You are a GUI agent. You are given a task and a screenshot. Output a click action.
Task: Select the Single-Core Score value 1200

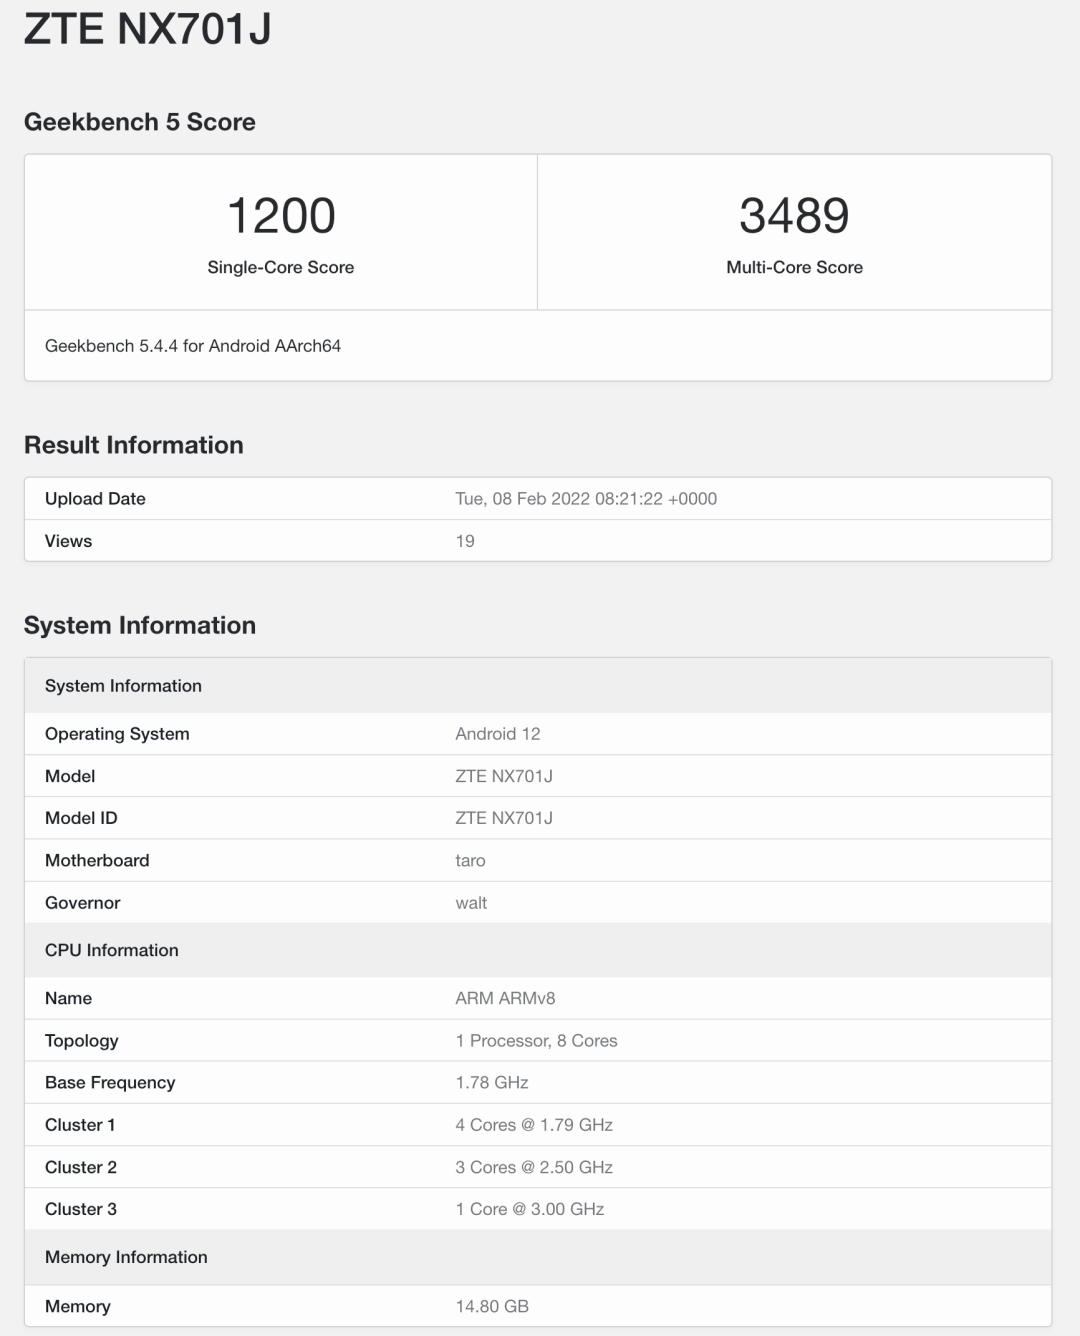[281, 215]
